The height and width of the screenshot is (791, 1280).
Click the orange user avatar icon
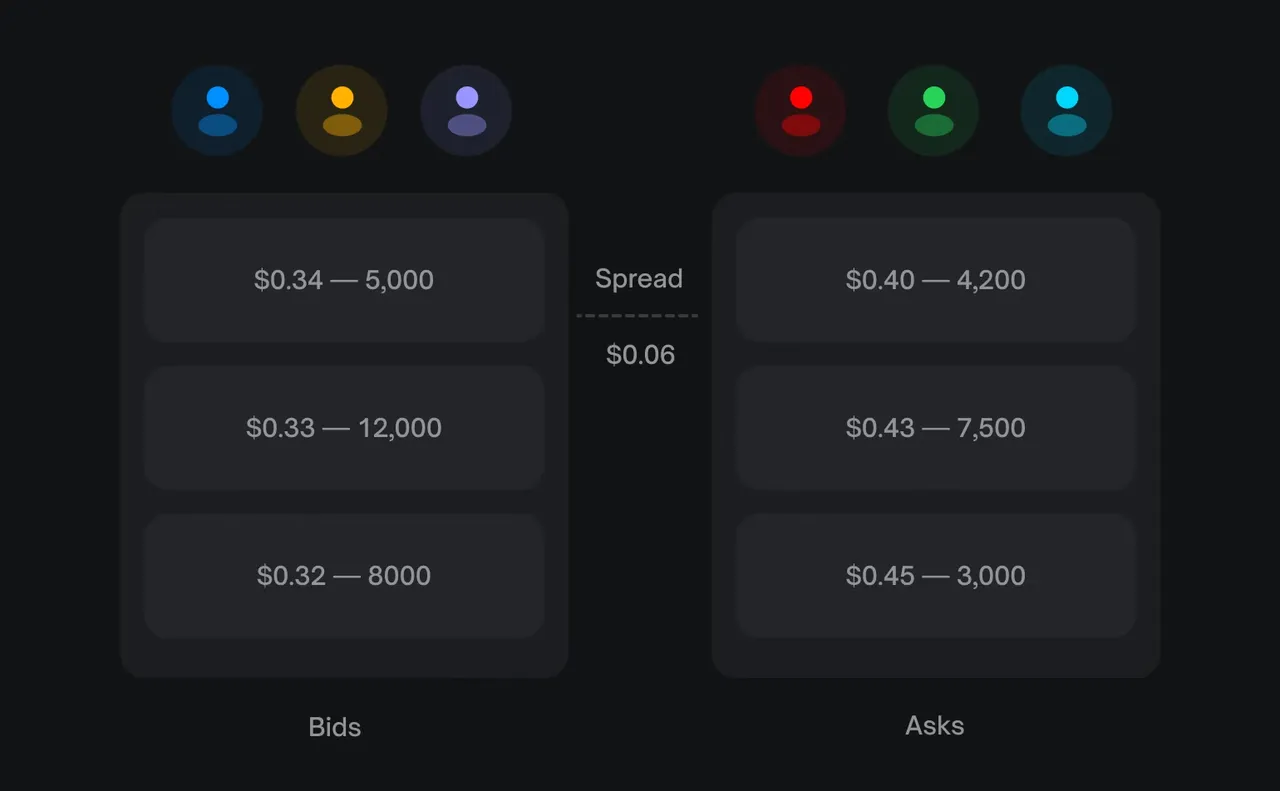[342, 111]
